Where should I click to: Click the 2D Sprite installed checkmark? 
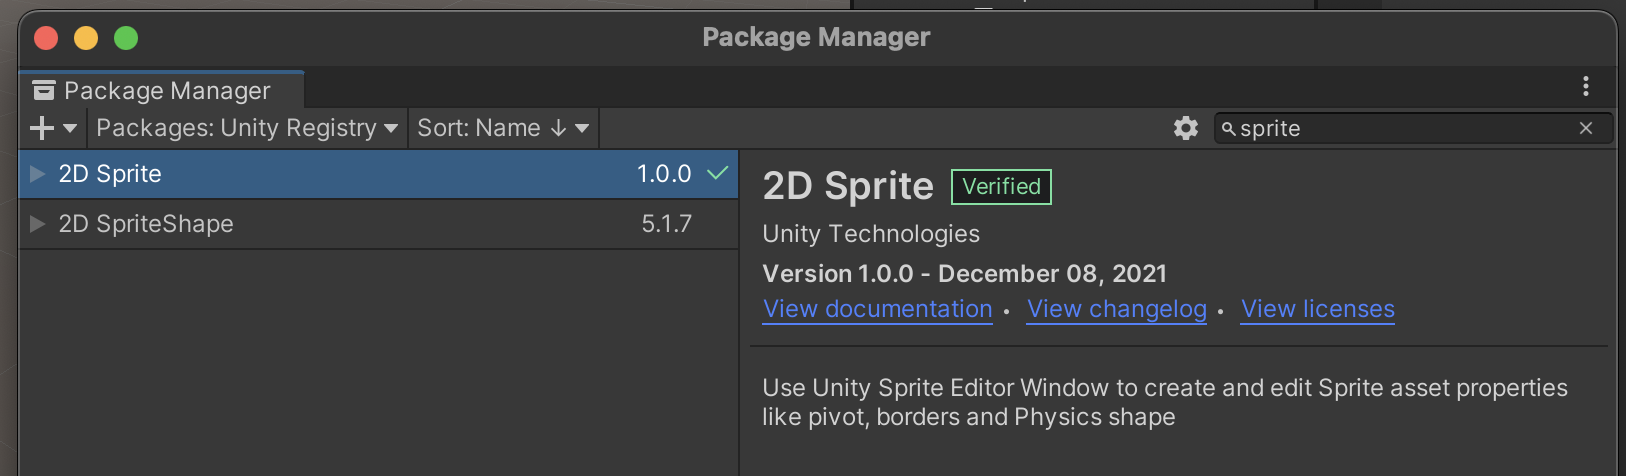(x=717, y=173)
